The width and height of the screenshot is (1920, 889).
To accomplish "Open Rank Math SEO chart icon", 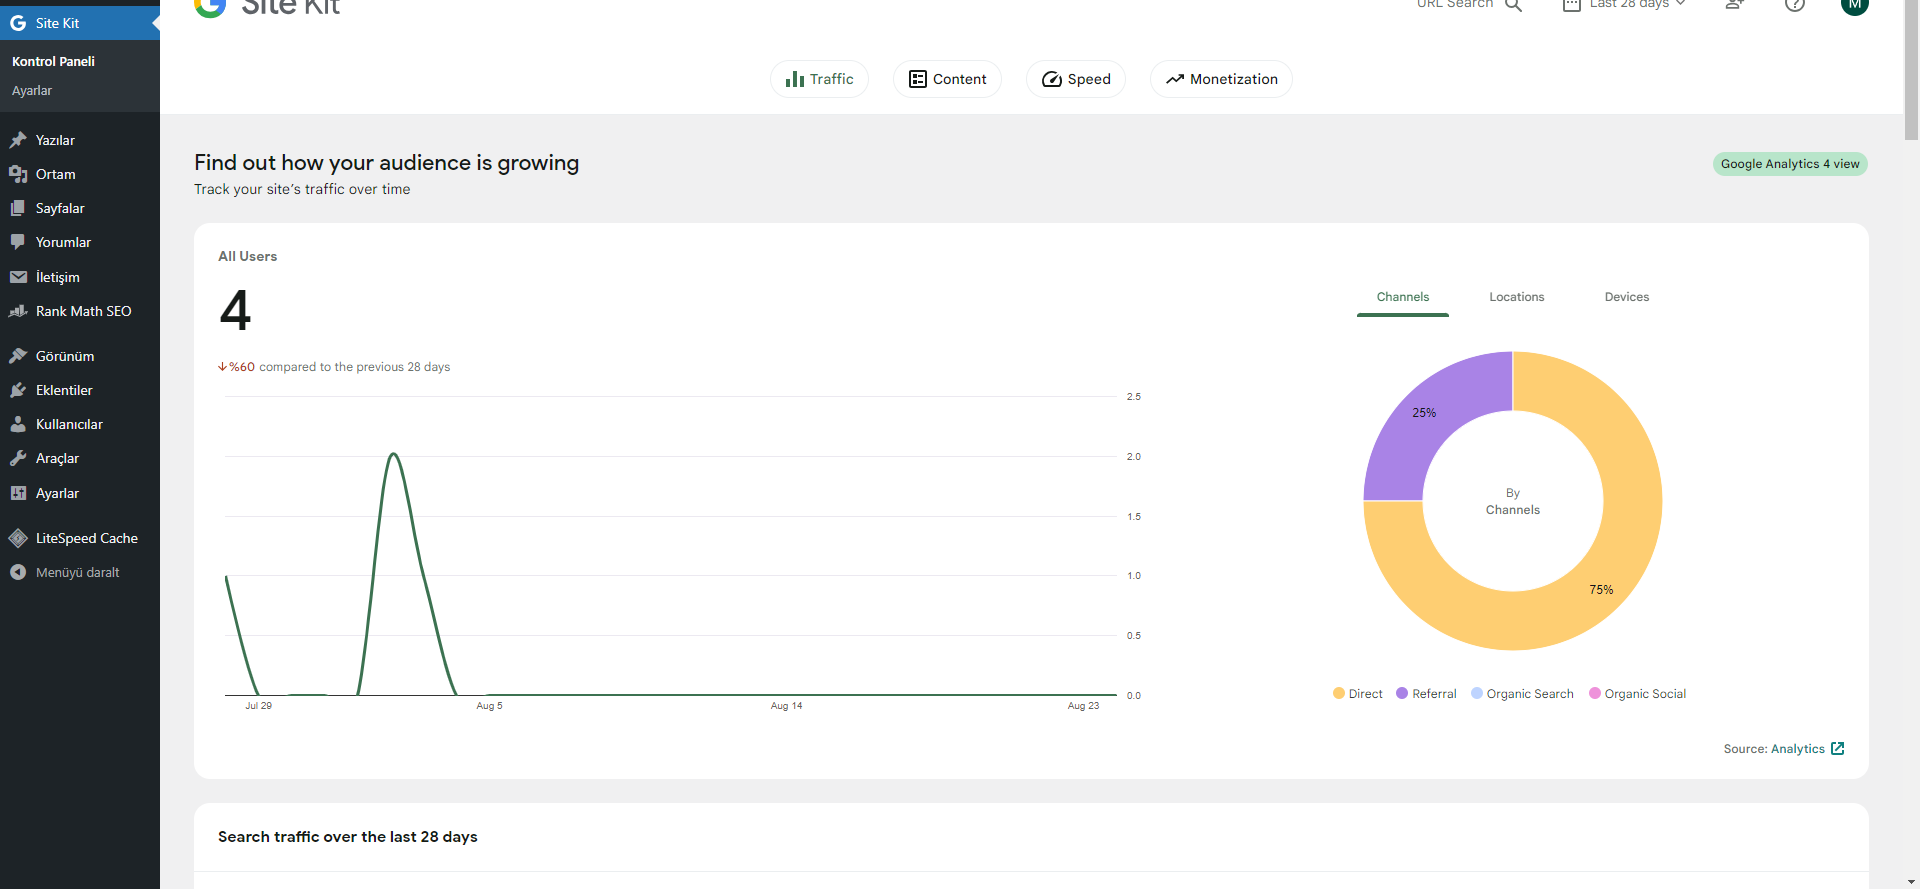I will [18, 311].
